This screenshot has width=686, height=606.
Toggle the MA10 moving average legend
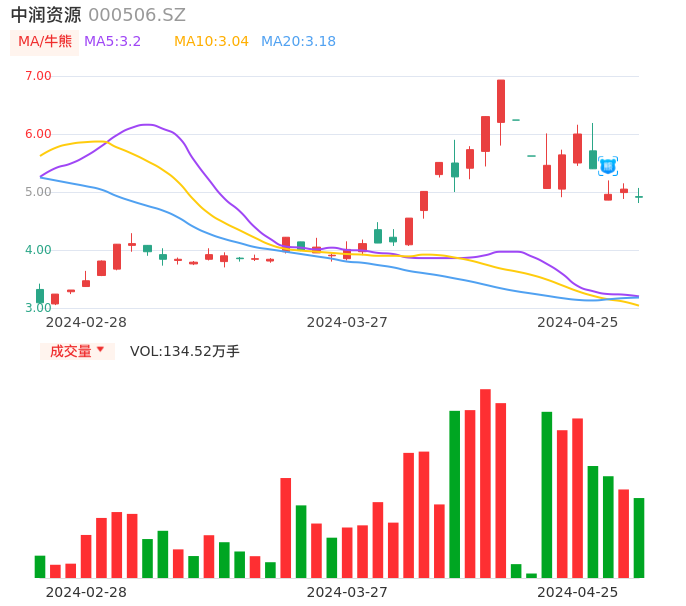click(x=211, y=42)
